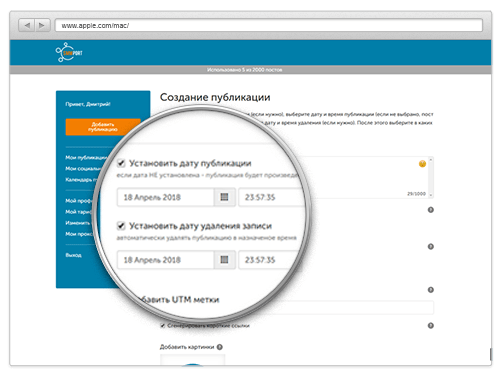Open the SmmPort logo in the header
The width and height of the screenshot is (500, 374).
pos(69,52)
